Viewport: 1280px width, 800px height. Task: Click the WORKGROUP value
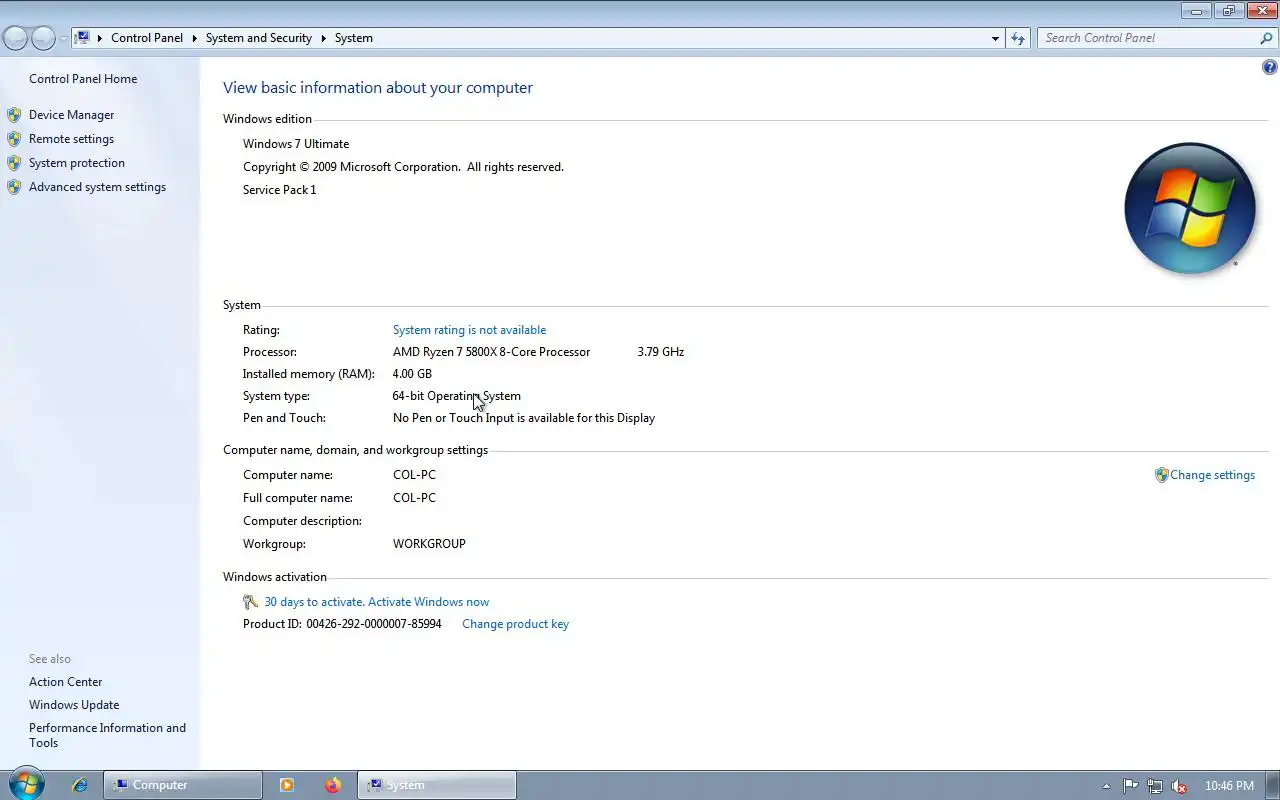429,544
